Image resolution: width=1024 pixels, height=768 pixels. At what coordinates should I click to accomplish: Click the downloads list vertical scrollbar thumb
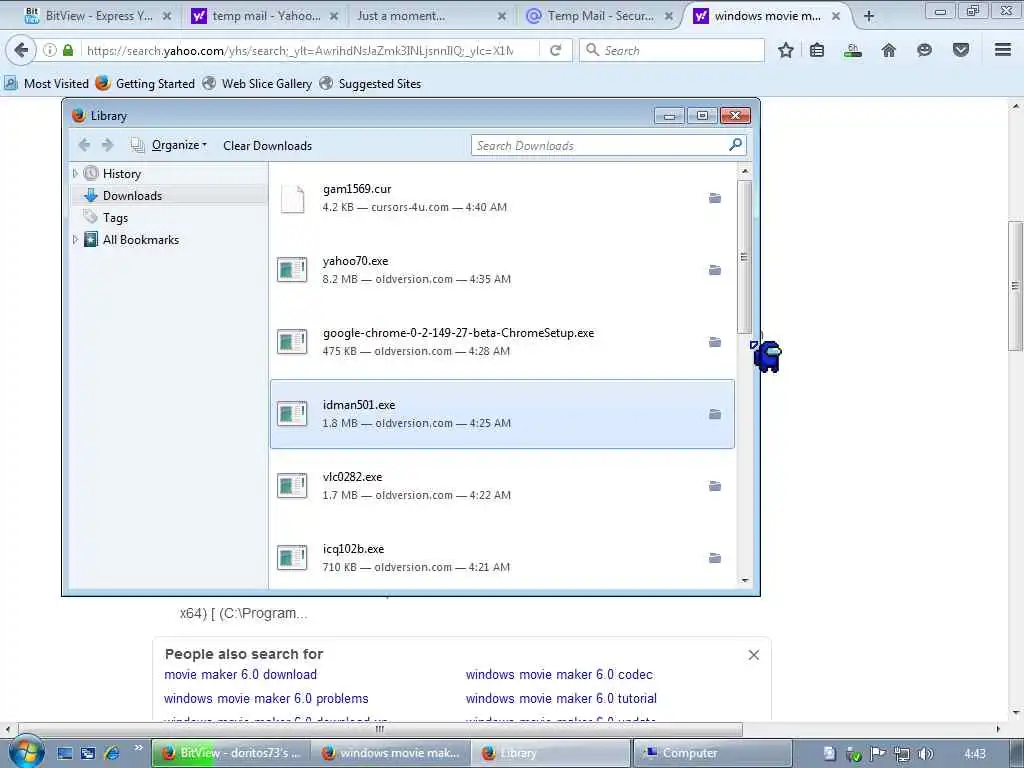pos(744,257)
